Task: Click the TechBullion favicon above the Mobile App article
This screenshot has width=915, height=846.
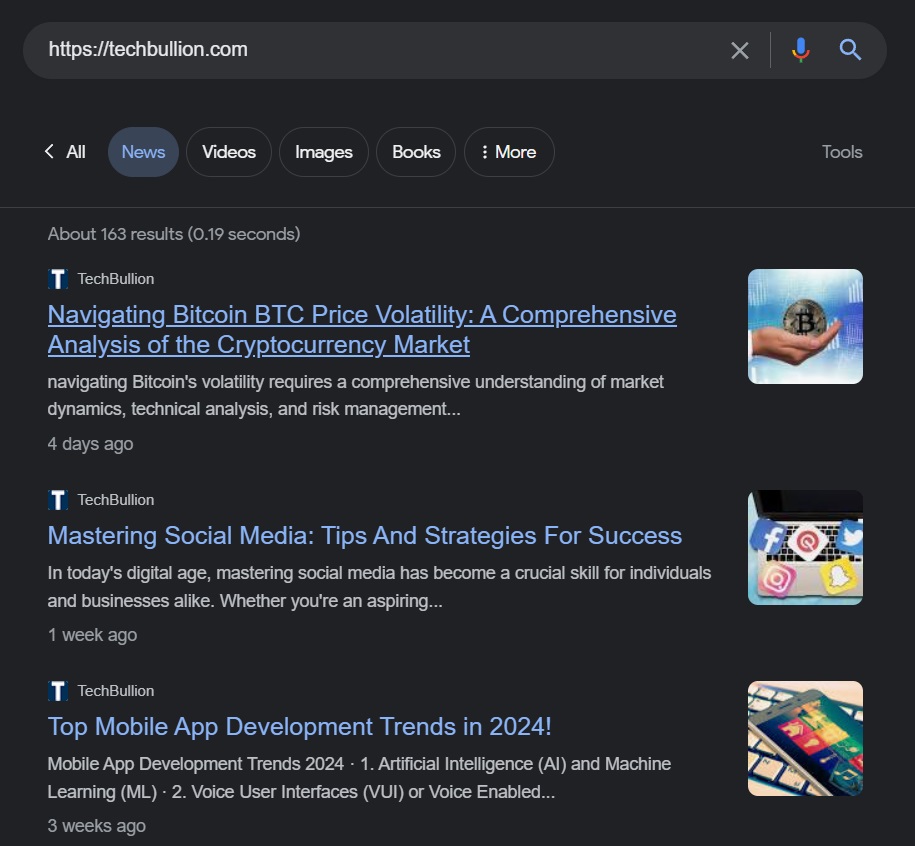Action: coord(58,691)
